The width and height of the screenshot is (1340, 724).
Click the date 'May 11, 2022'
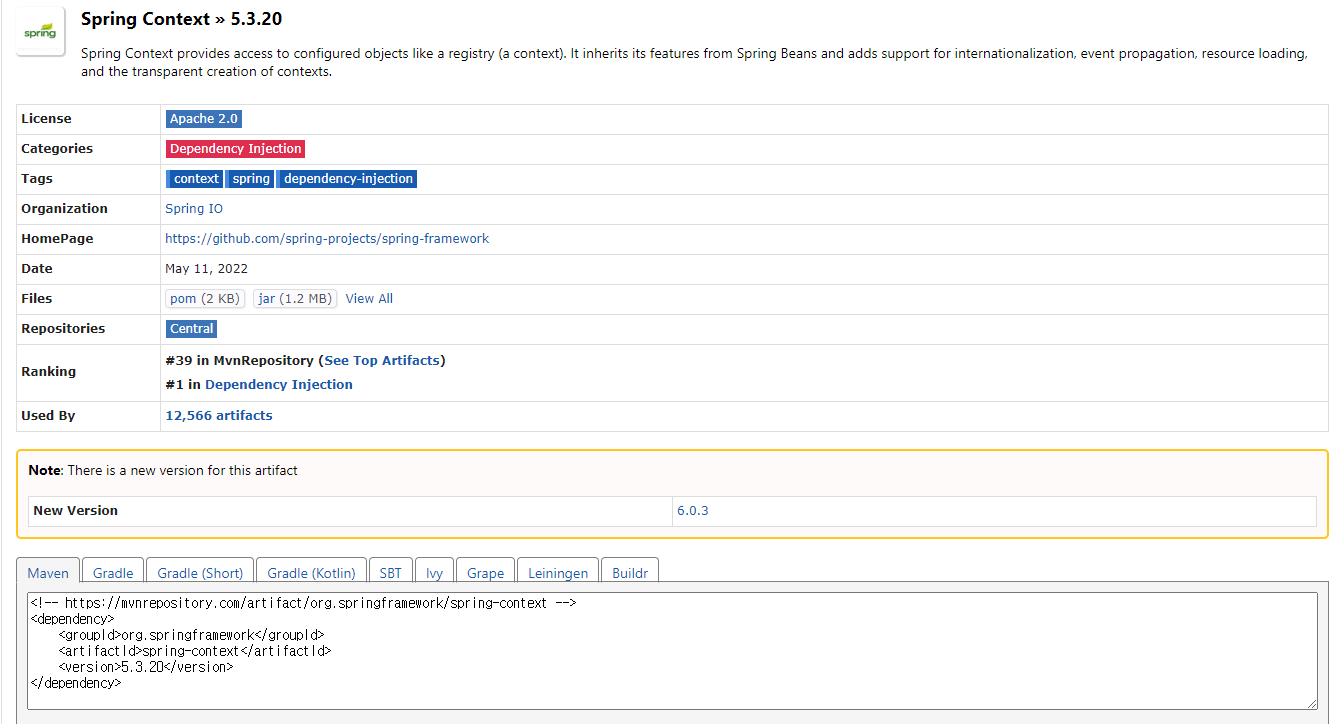coord(207,269)
